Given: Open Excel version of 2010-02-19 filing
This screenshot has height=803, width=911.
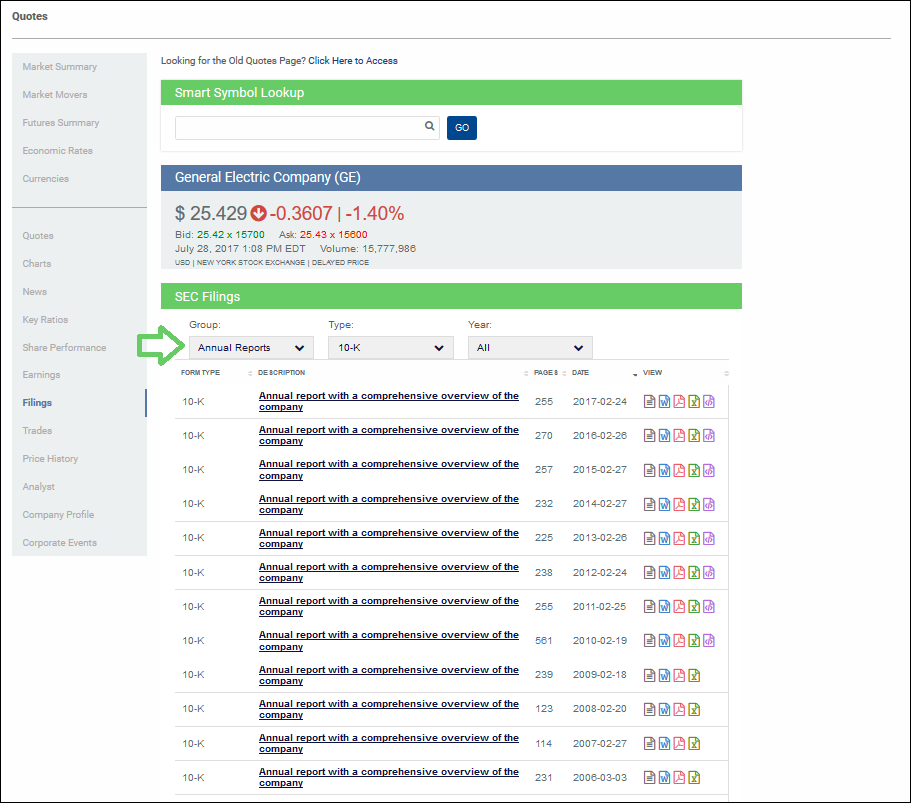Looking at the screenshot, I should click(x=694, y=640).
